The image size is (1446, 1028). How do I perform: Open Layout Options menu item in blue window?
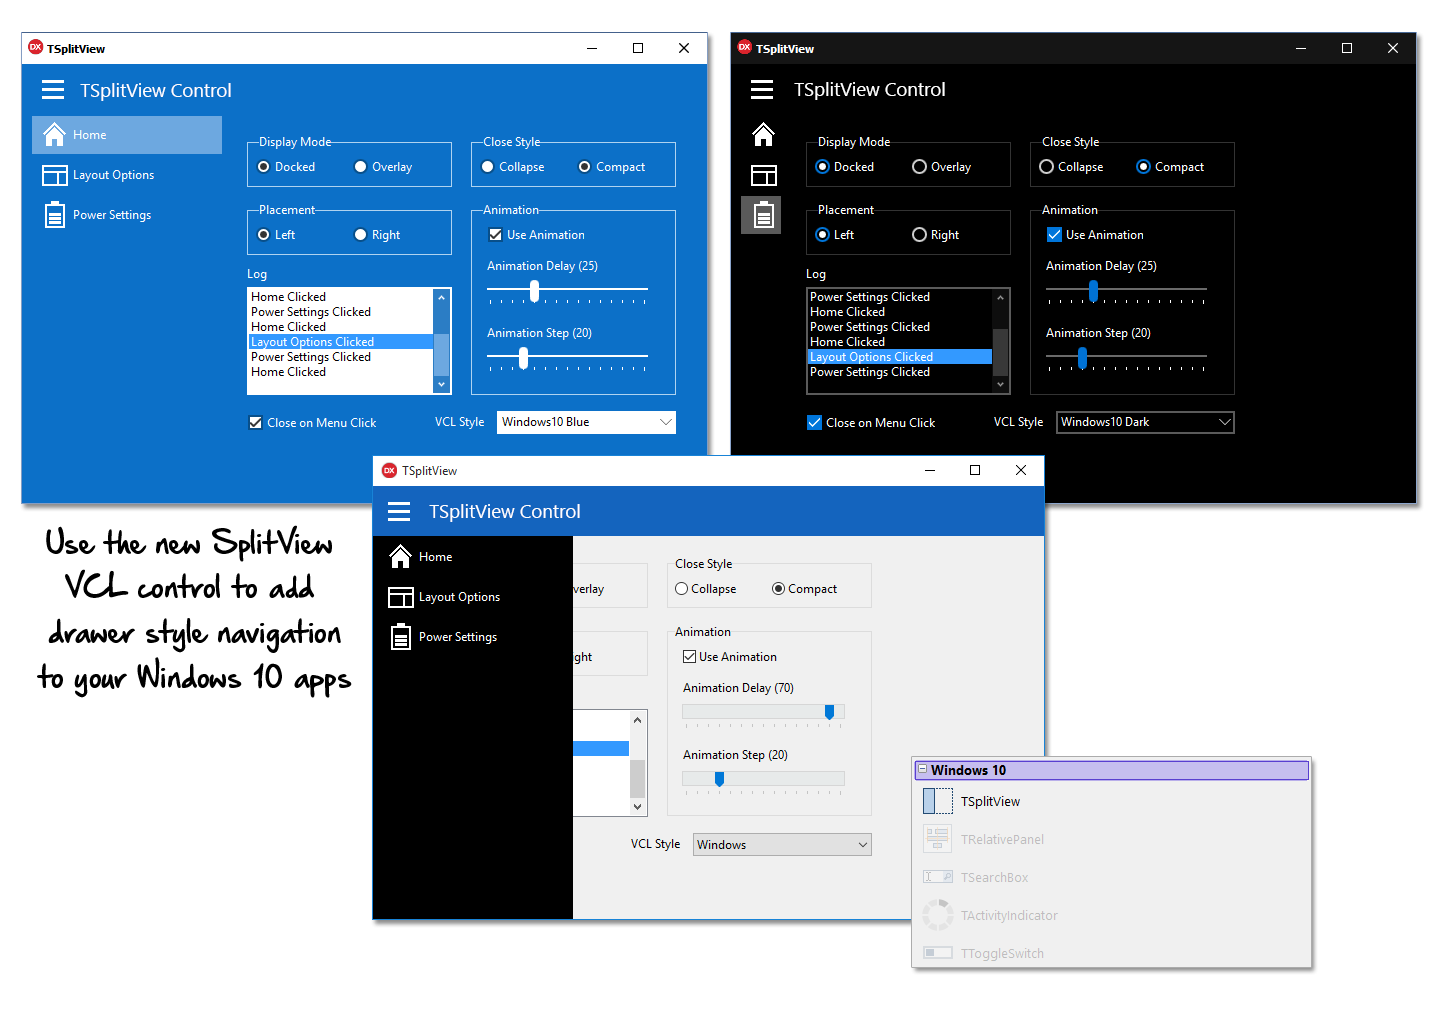[x=127, y=175]
